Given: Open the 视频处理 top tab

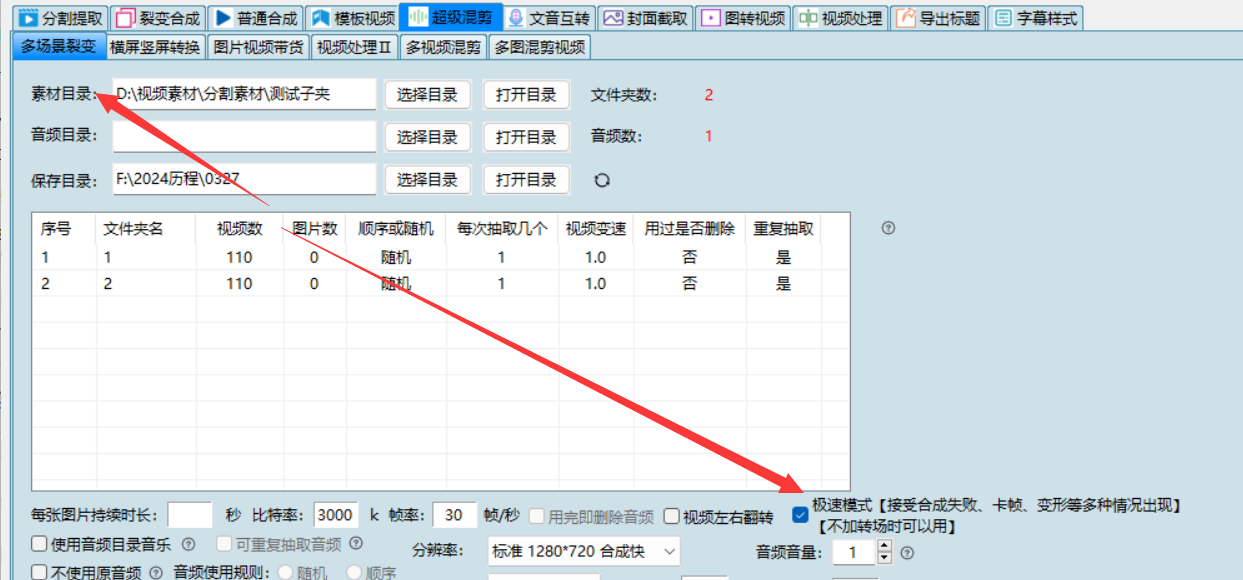Looking at the screenshot, I should click(x=840, y=18).
